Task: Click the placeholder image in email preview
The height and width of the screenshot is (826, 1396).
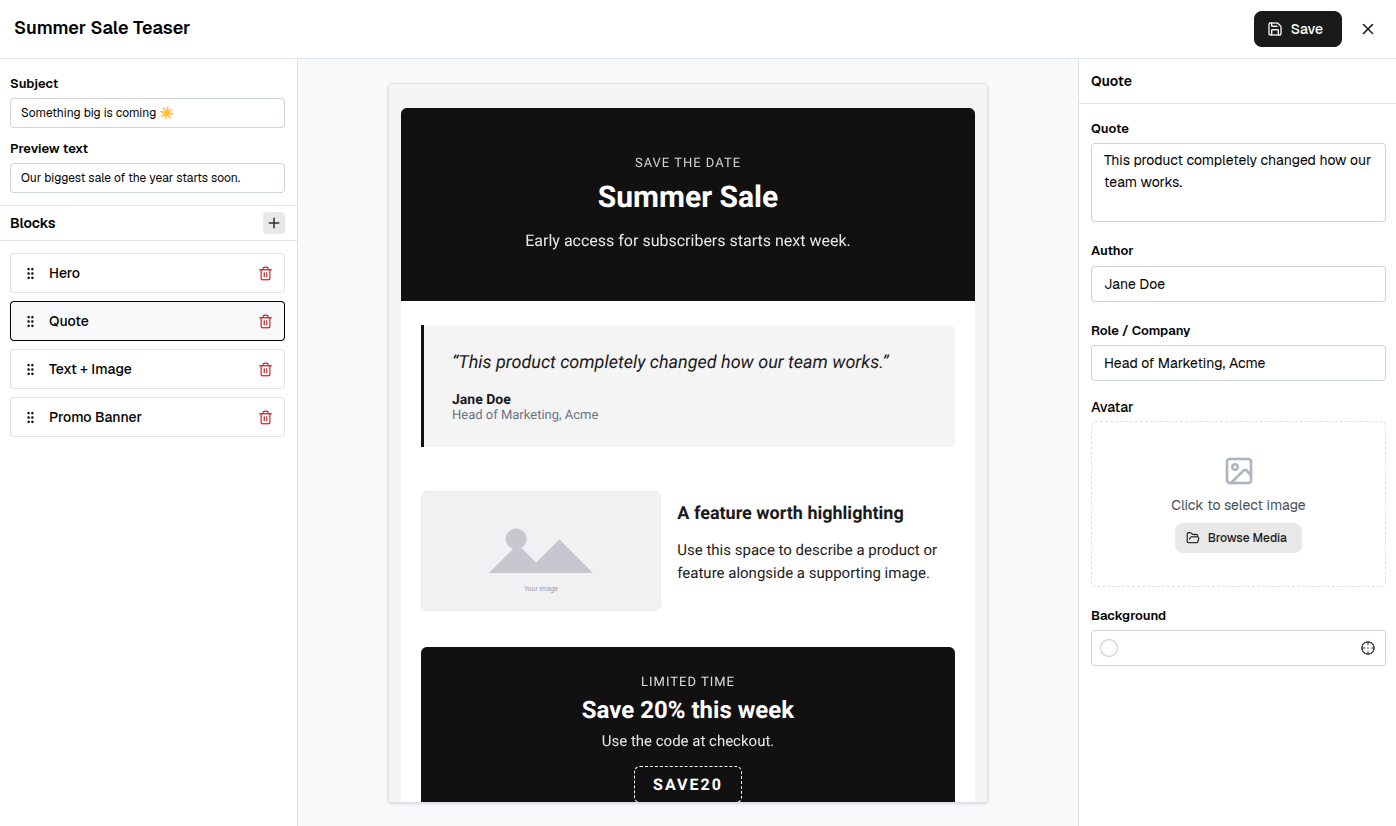Action: [x=541, y=550]
